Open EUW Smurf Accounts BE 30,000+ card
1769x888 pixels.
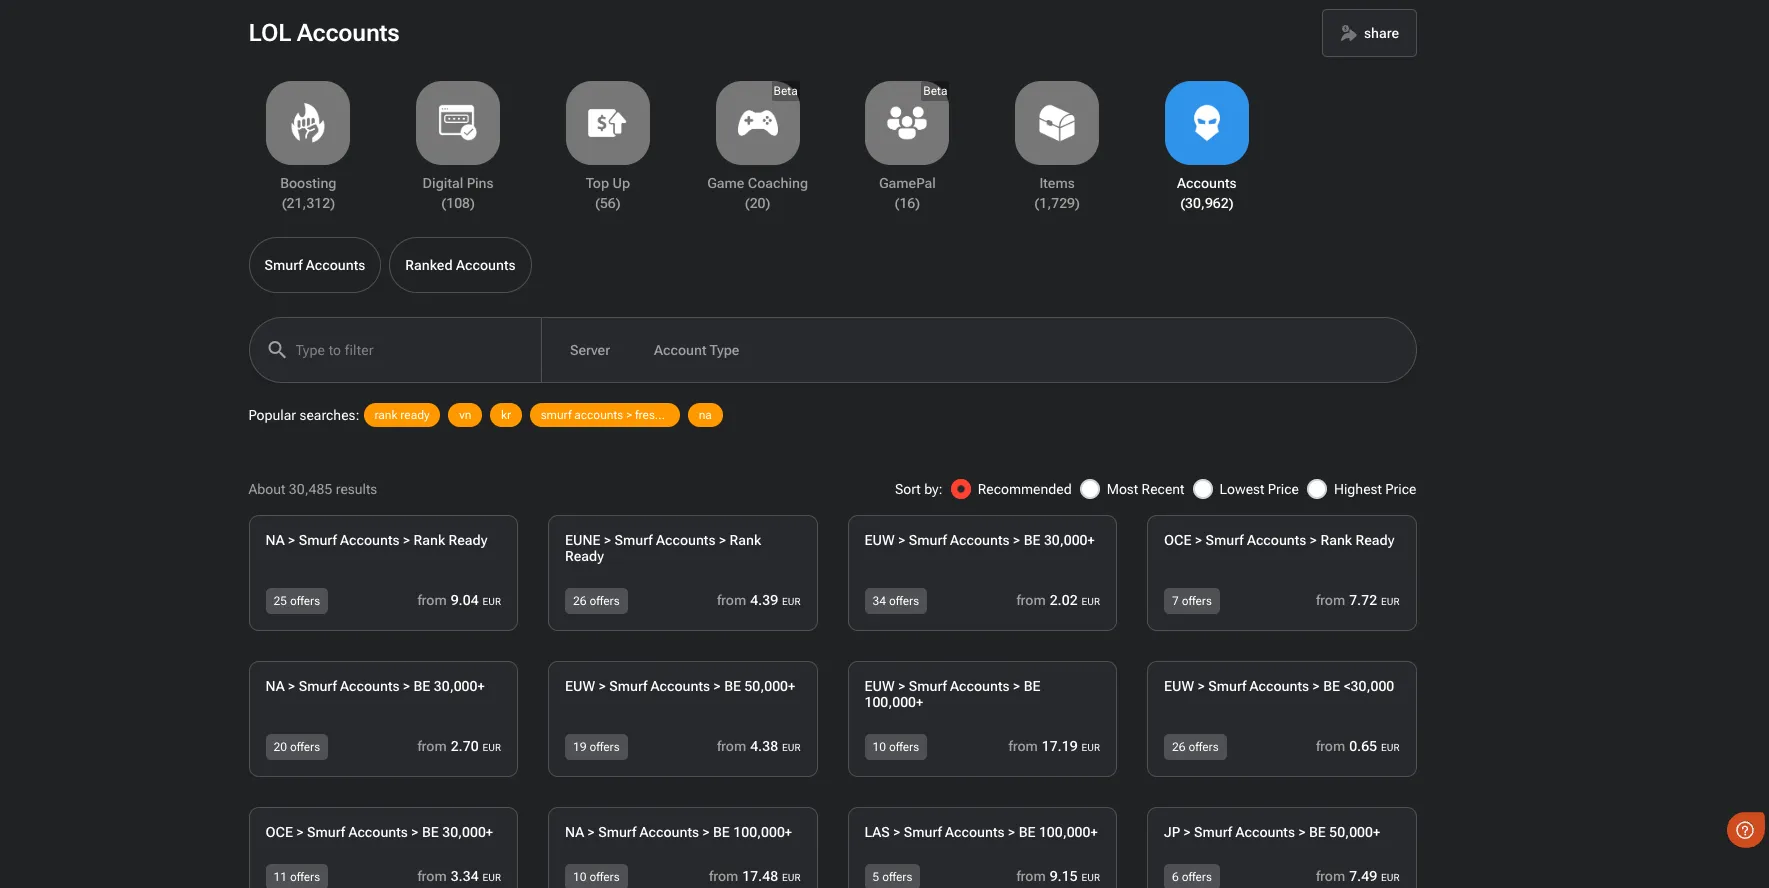pos(982,573)
